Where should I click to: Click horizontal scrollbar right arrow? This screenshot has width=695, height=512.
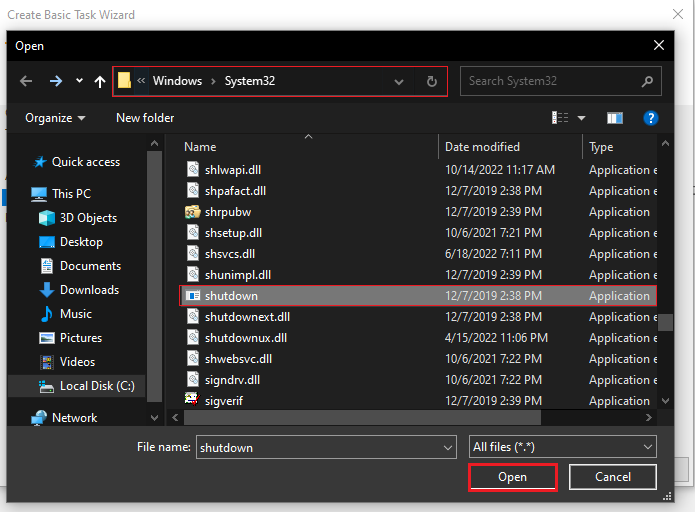pos(648,417)
